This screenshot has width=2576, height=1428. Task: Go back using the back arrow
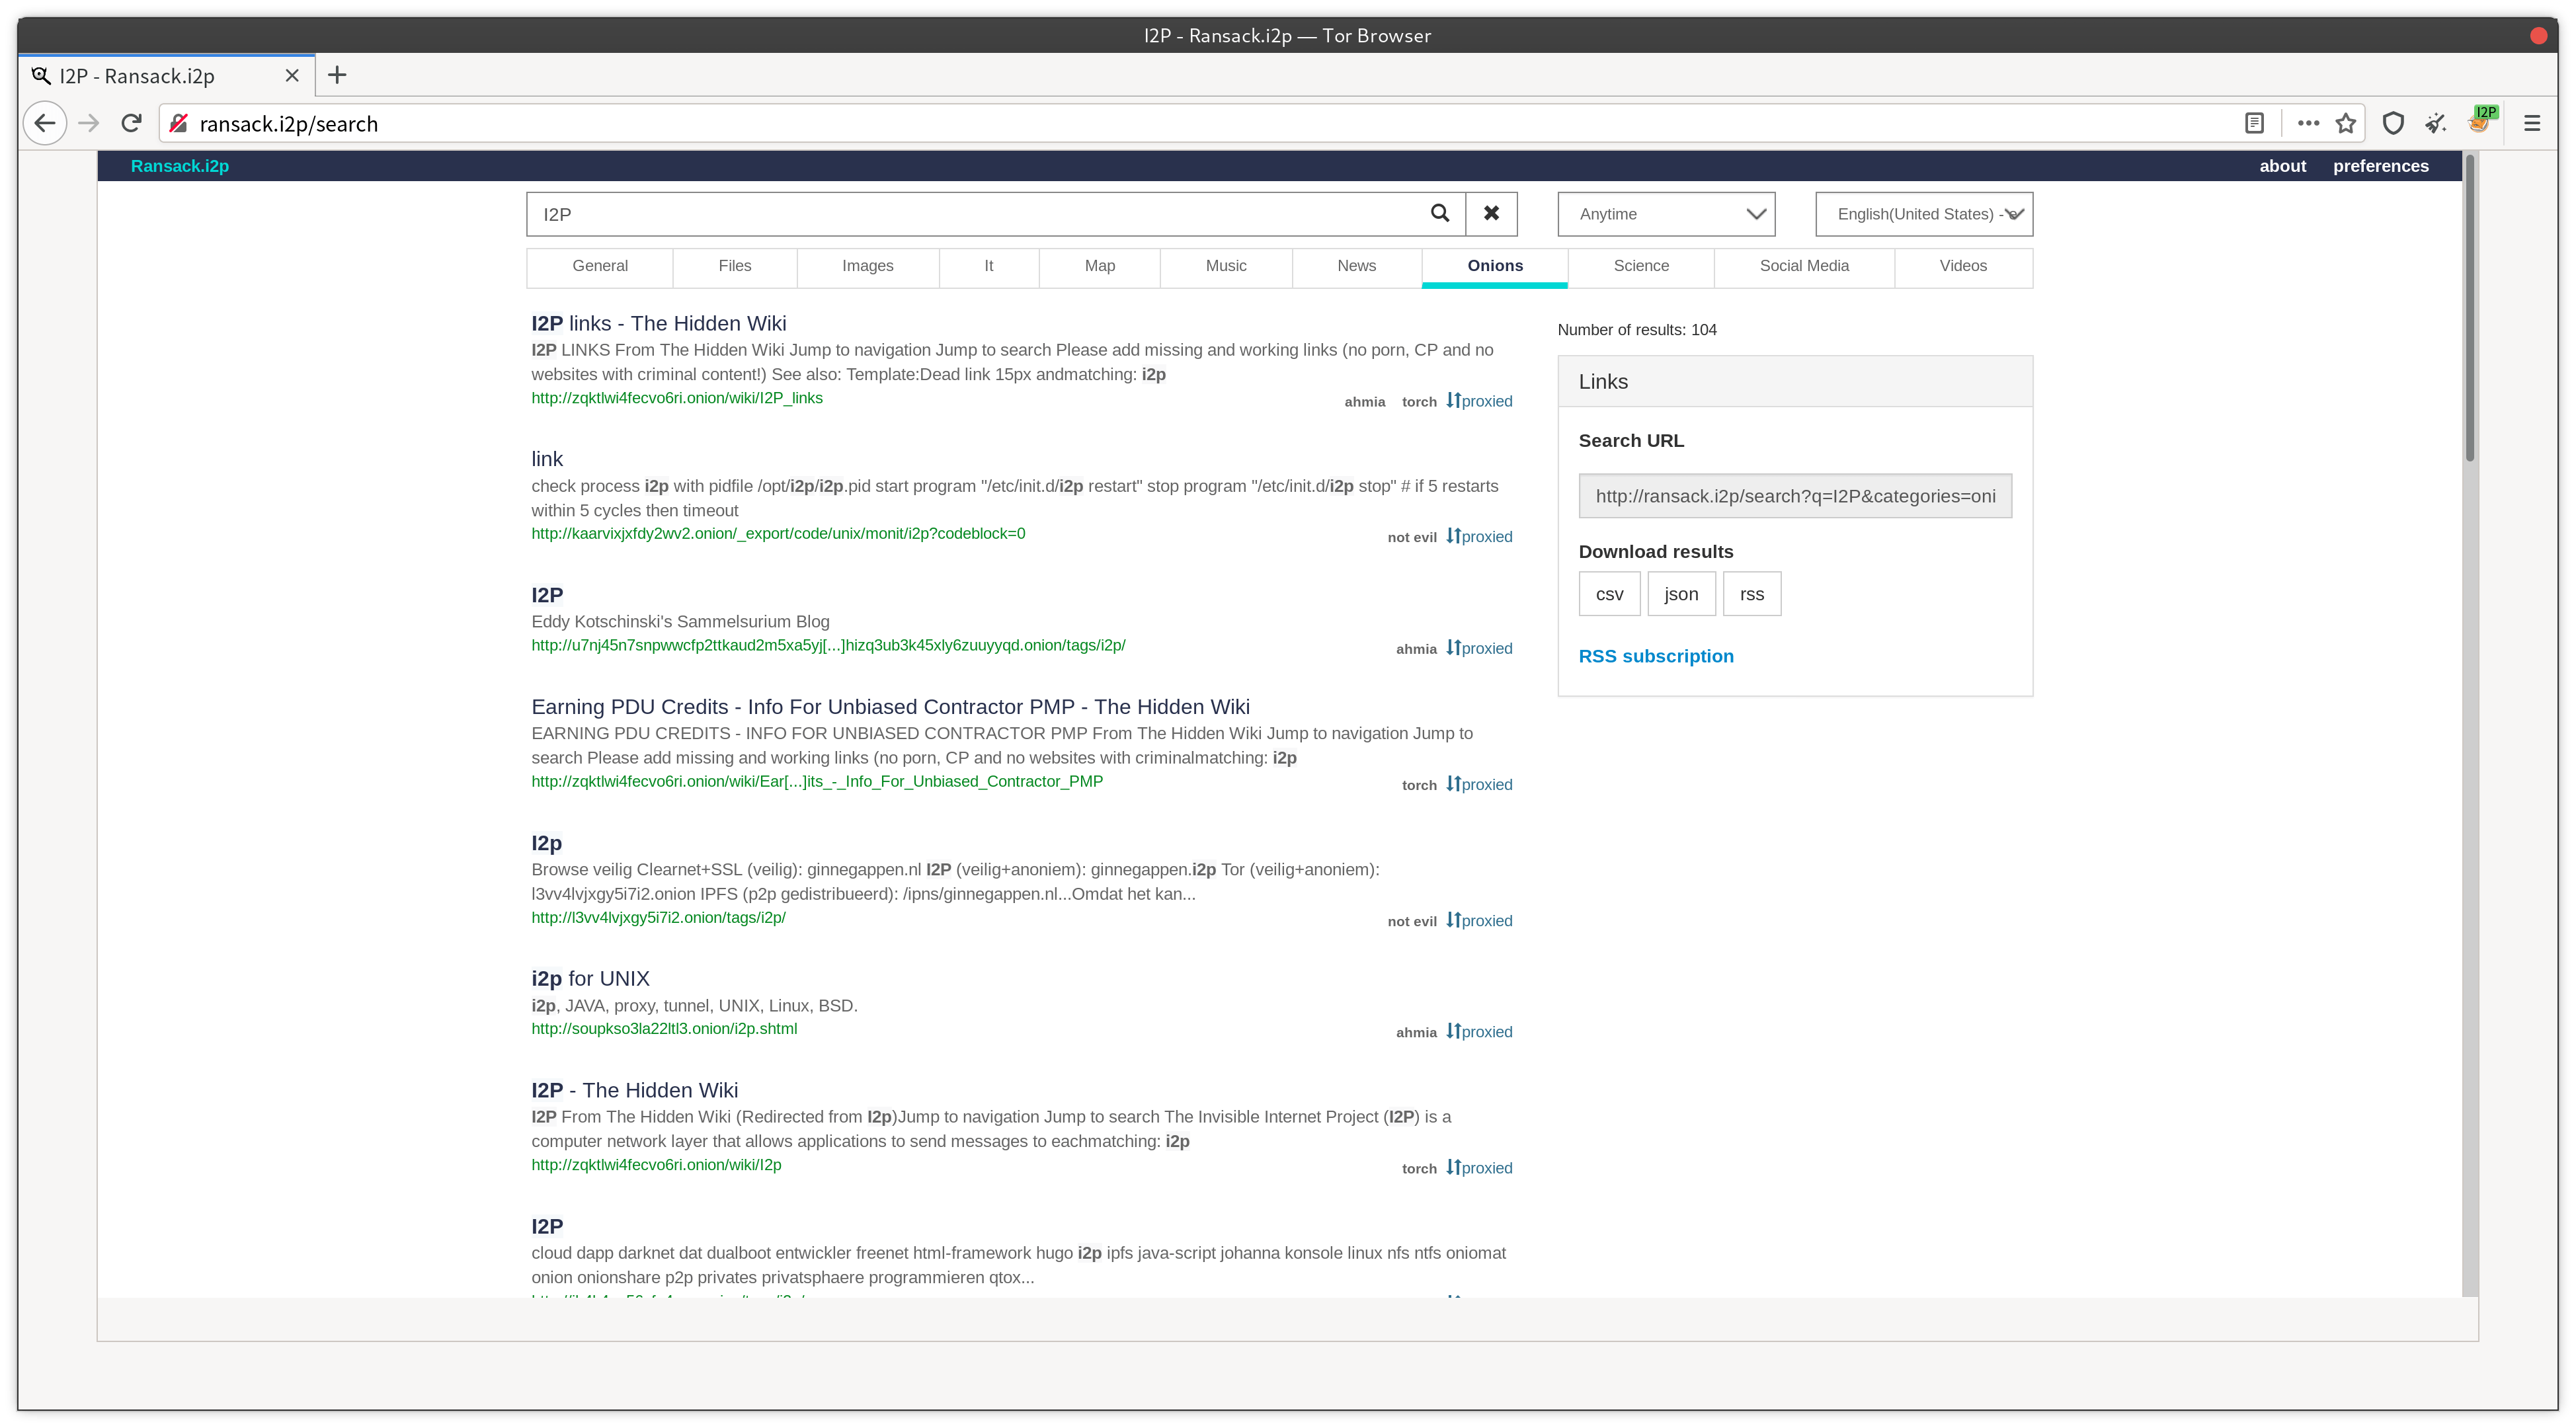point(44,123)
